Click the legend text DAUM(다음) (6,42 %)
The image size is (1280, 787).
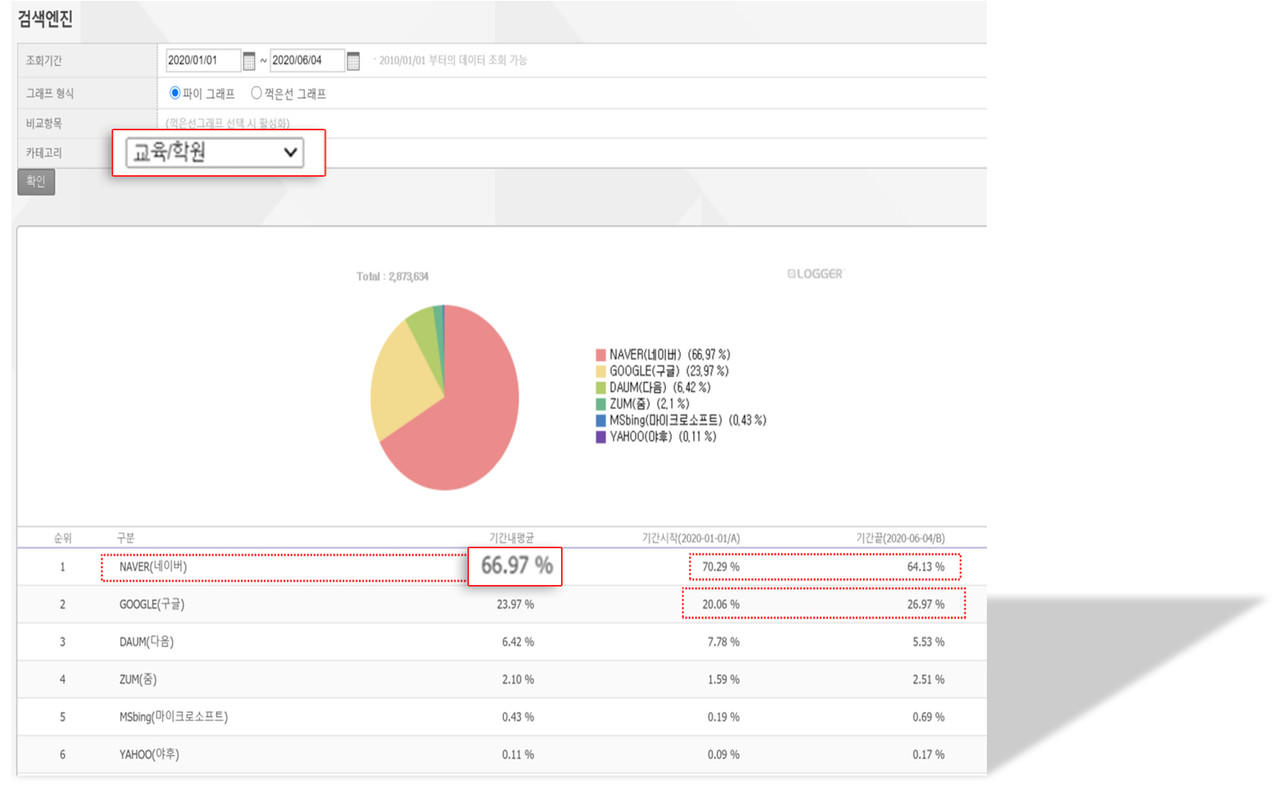(x=659, y=388)
